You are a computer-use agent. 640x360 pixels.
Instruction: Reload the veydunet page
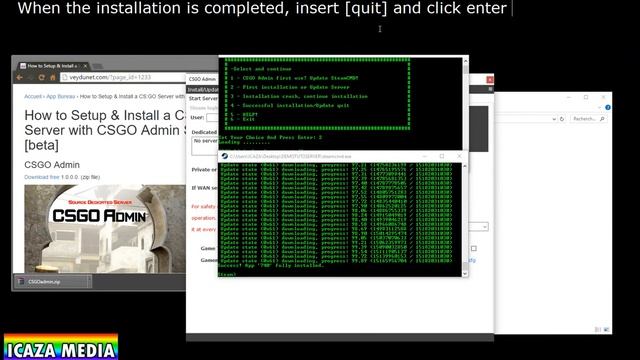click(x=42, y=77)
